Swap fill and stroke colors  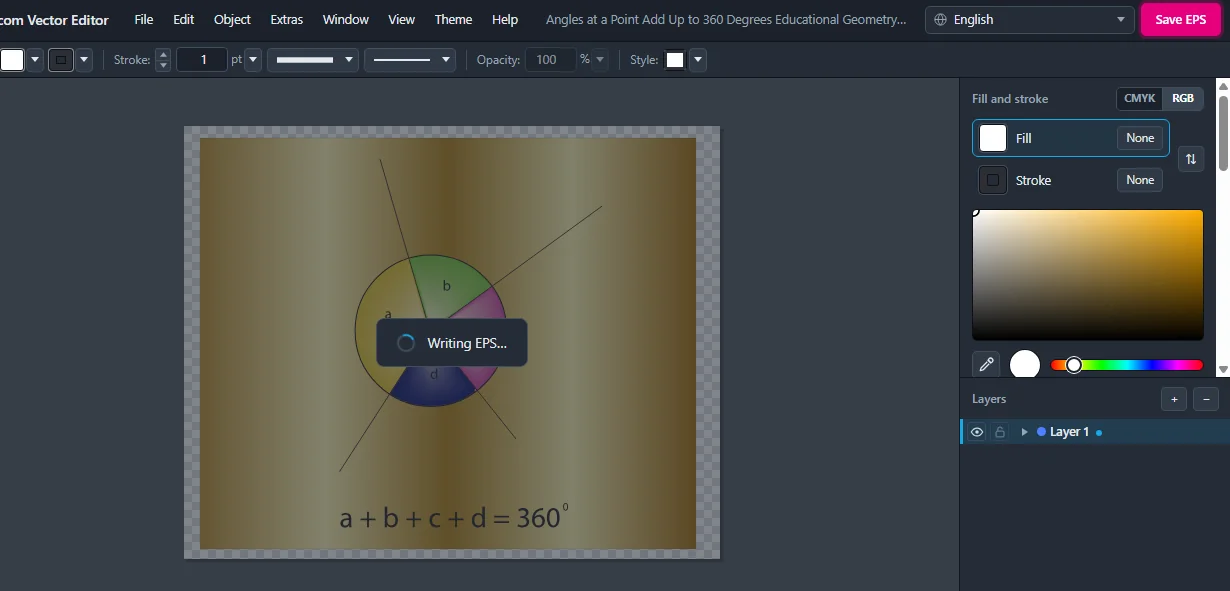coord(1191,159)
